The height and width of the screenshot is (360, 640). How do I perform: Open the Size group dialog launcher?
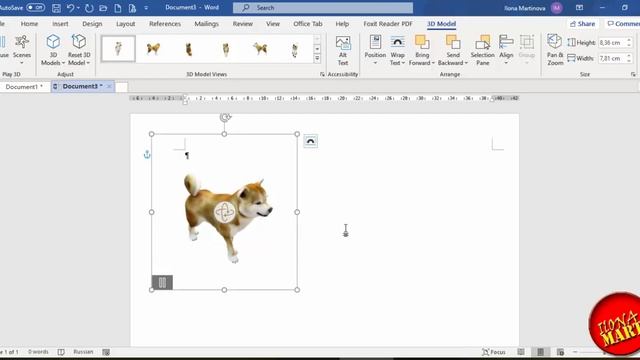pyautogui.click(x=633, y=74)
